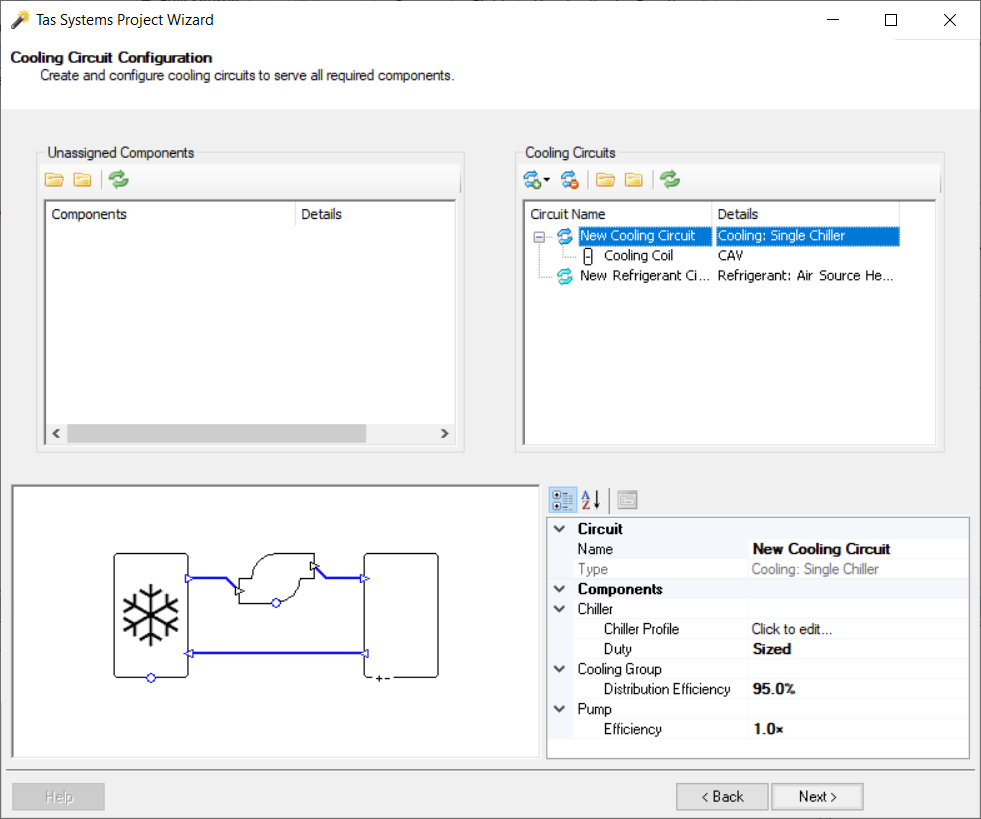Viewport: 981px width, 819px height.
Task: Select the New Refrigerant Ci... row
Action: click(644, 276)
